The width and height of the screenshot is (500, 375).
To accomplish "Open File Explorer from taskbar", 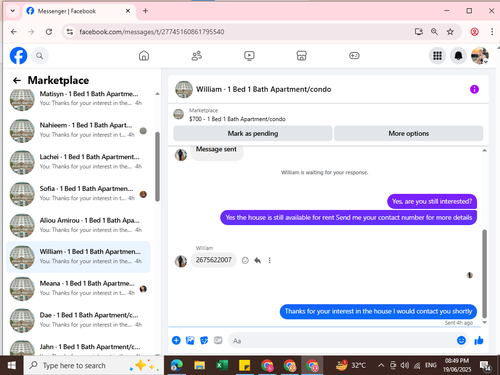I will [x=199, y=366].
